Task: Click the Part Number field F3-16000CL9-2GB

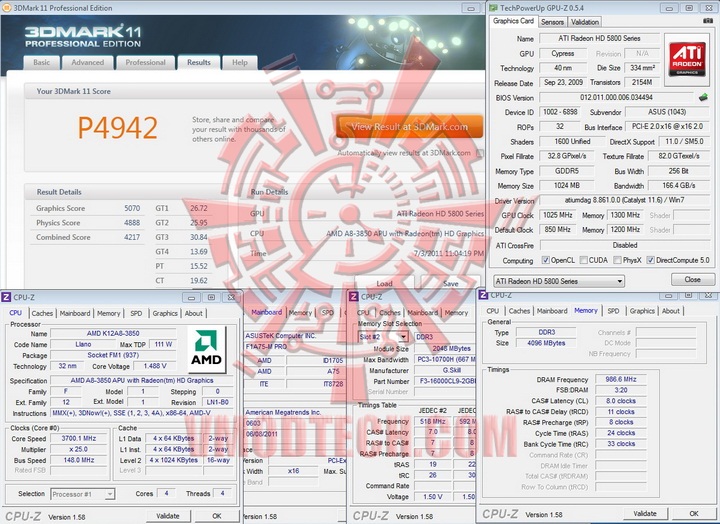Action: click(x=445, y=381)
